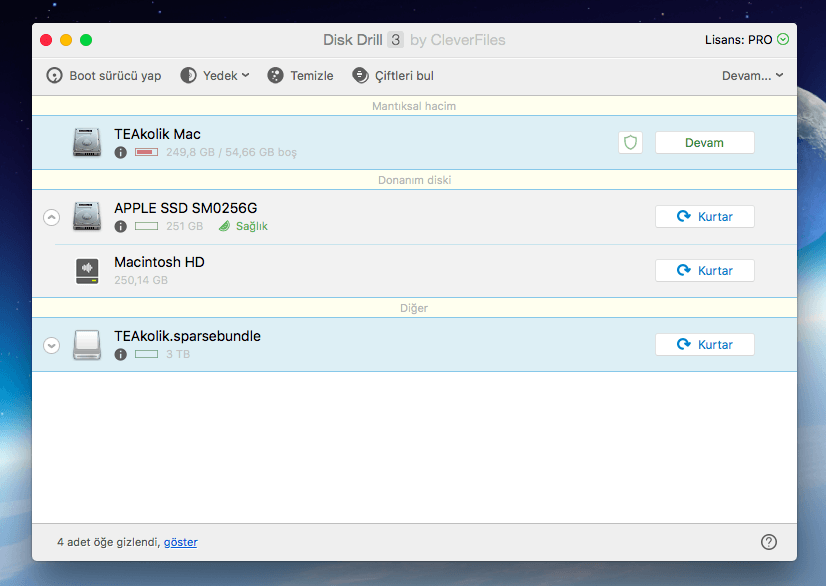This screenshot has height=586, width=826.
Task: Click the 3 TB size text
Action: (178, 354)
